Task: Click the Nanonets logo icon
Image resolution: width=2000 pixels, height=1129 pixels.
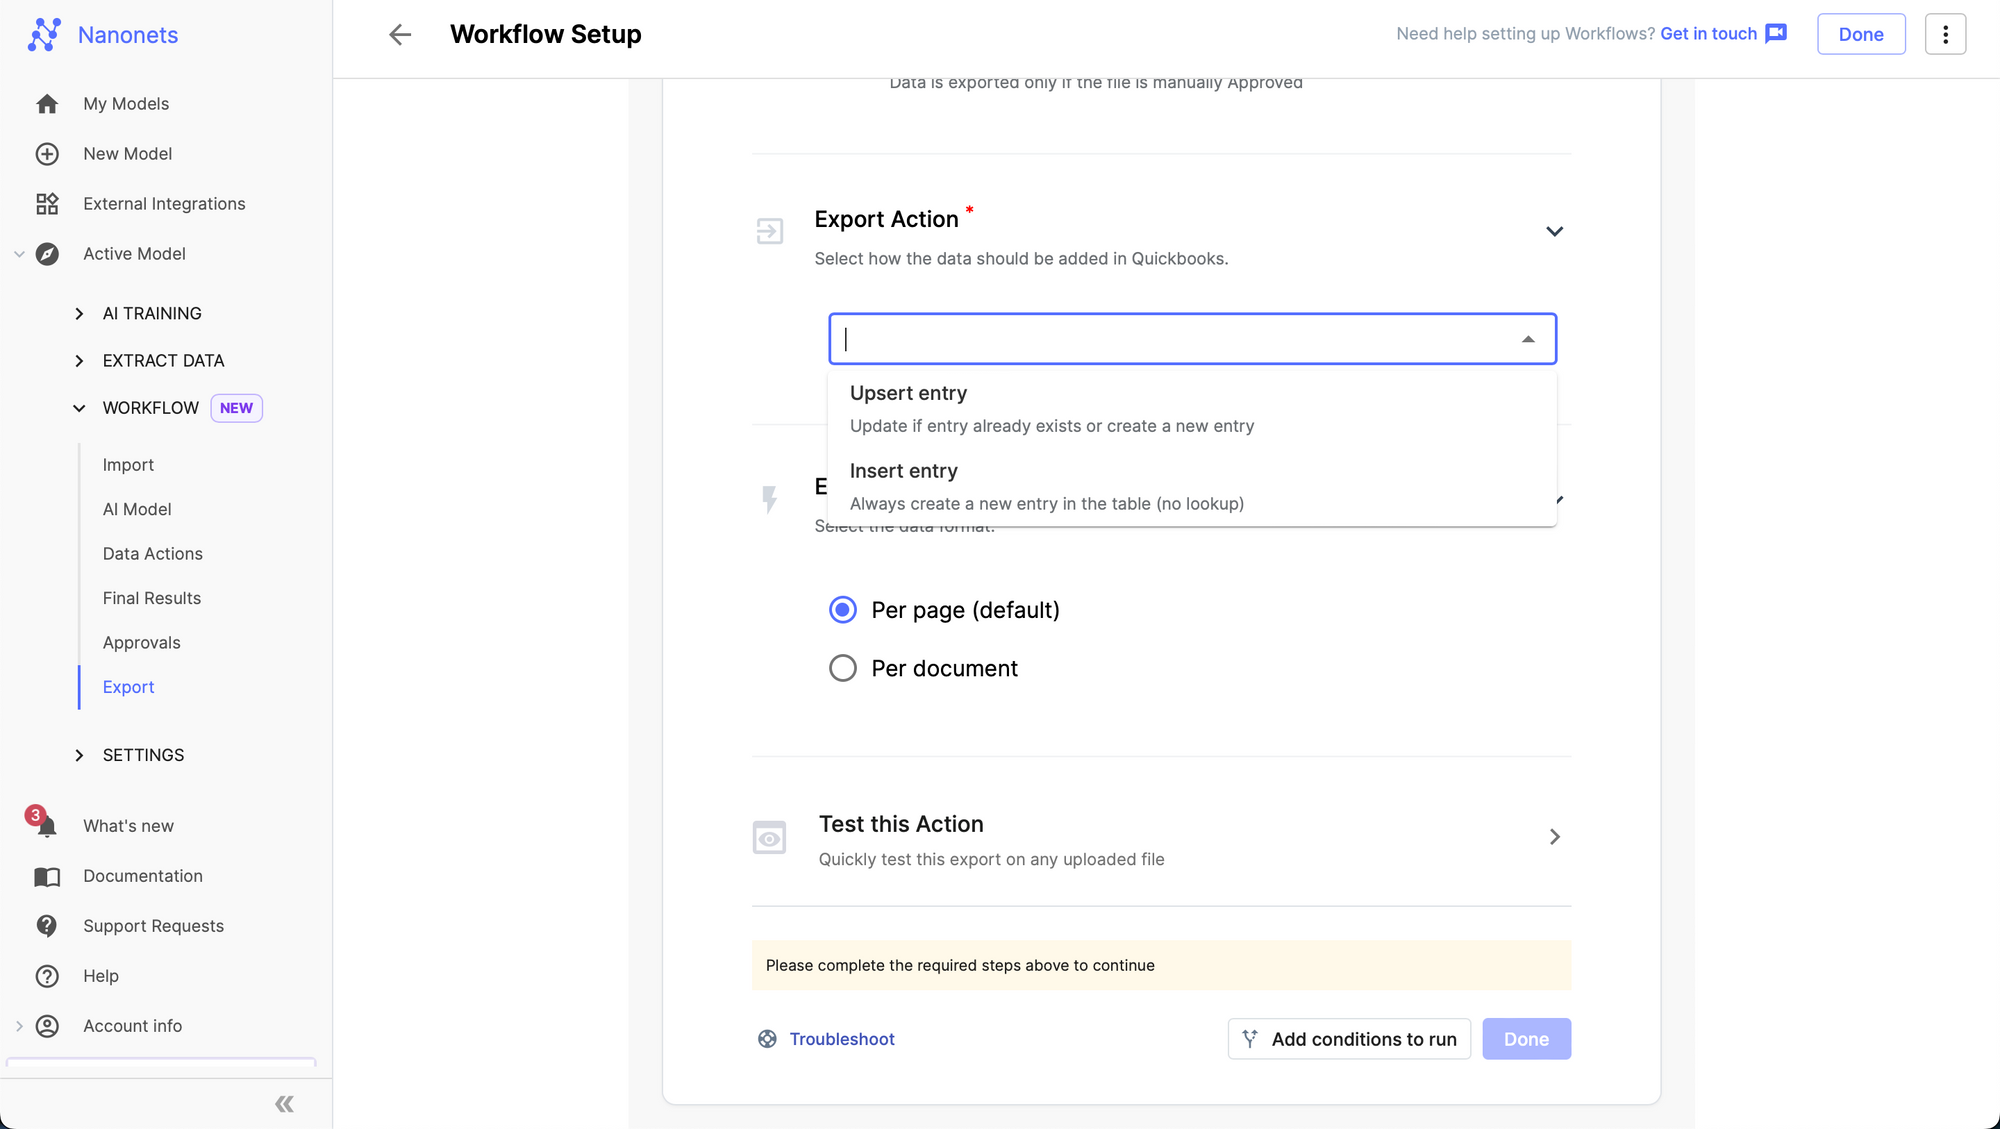Action: [x=44, y=35]
